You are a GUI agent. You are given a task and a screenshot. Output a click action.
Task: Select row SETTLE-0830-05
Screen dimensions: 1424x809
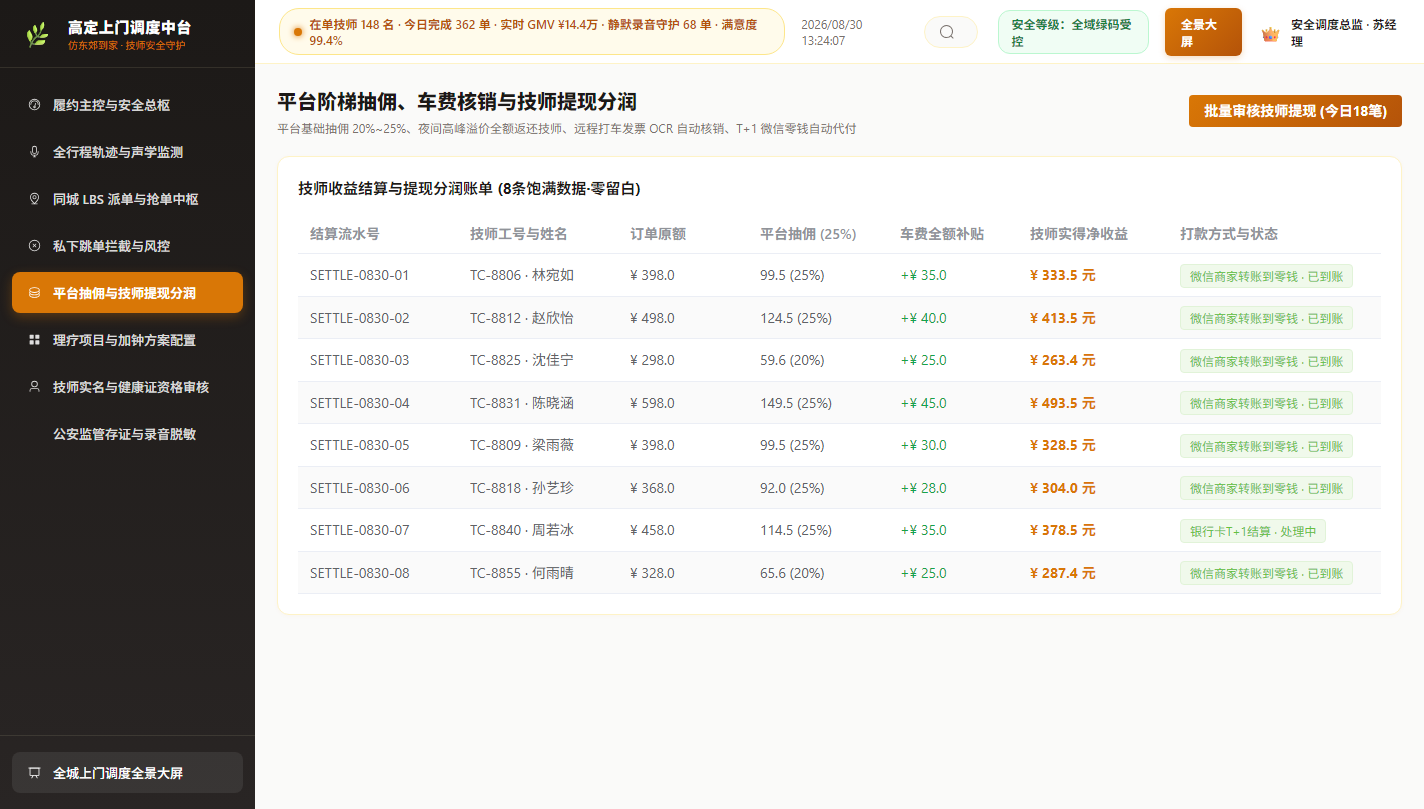839,445
